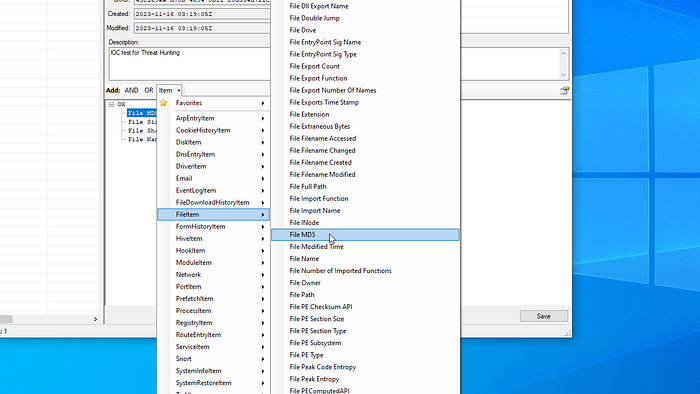Image resolution: width=700 pixels, height=394 pixels.
Task: Open PrefetchItem submenu
Action: click(213, 299)
